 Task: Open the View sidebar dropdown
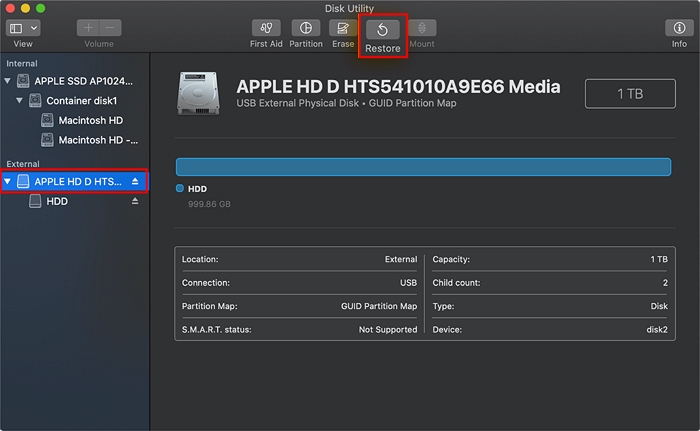click(x=24, y=29)
